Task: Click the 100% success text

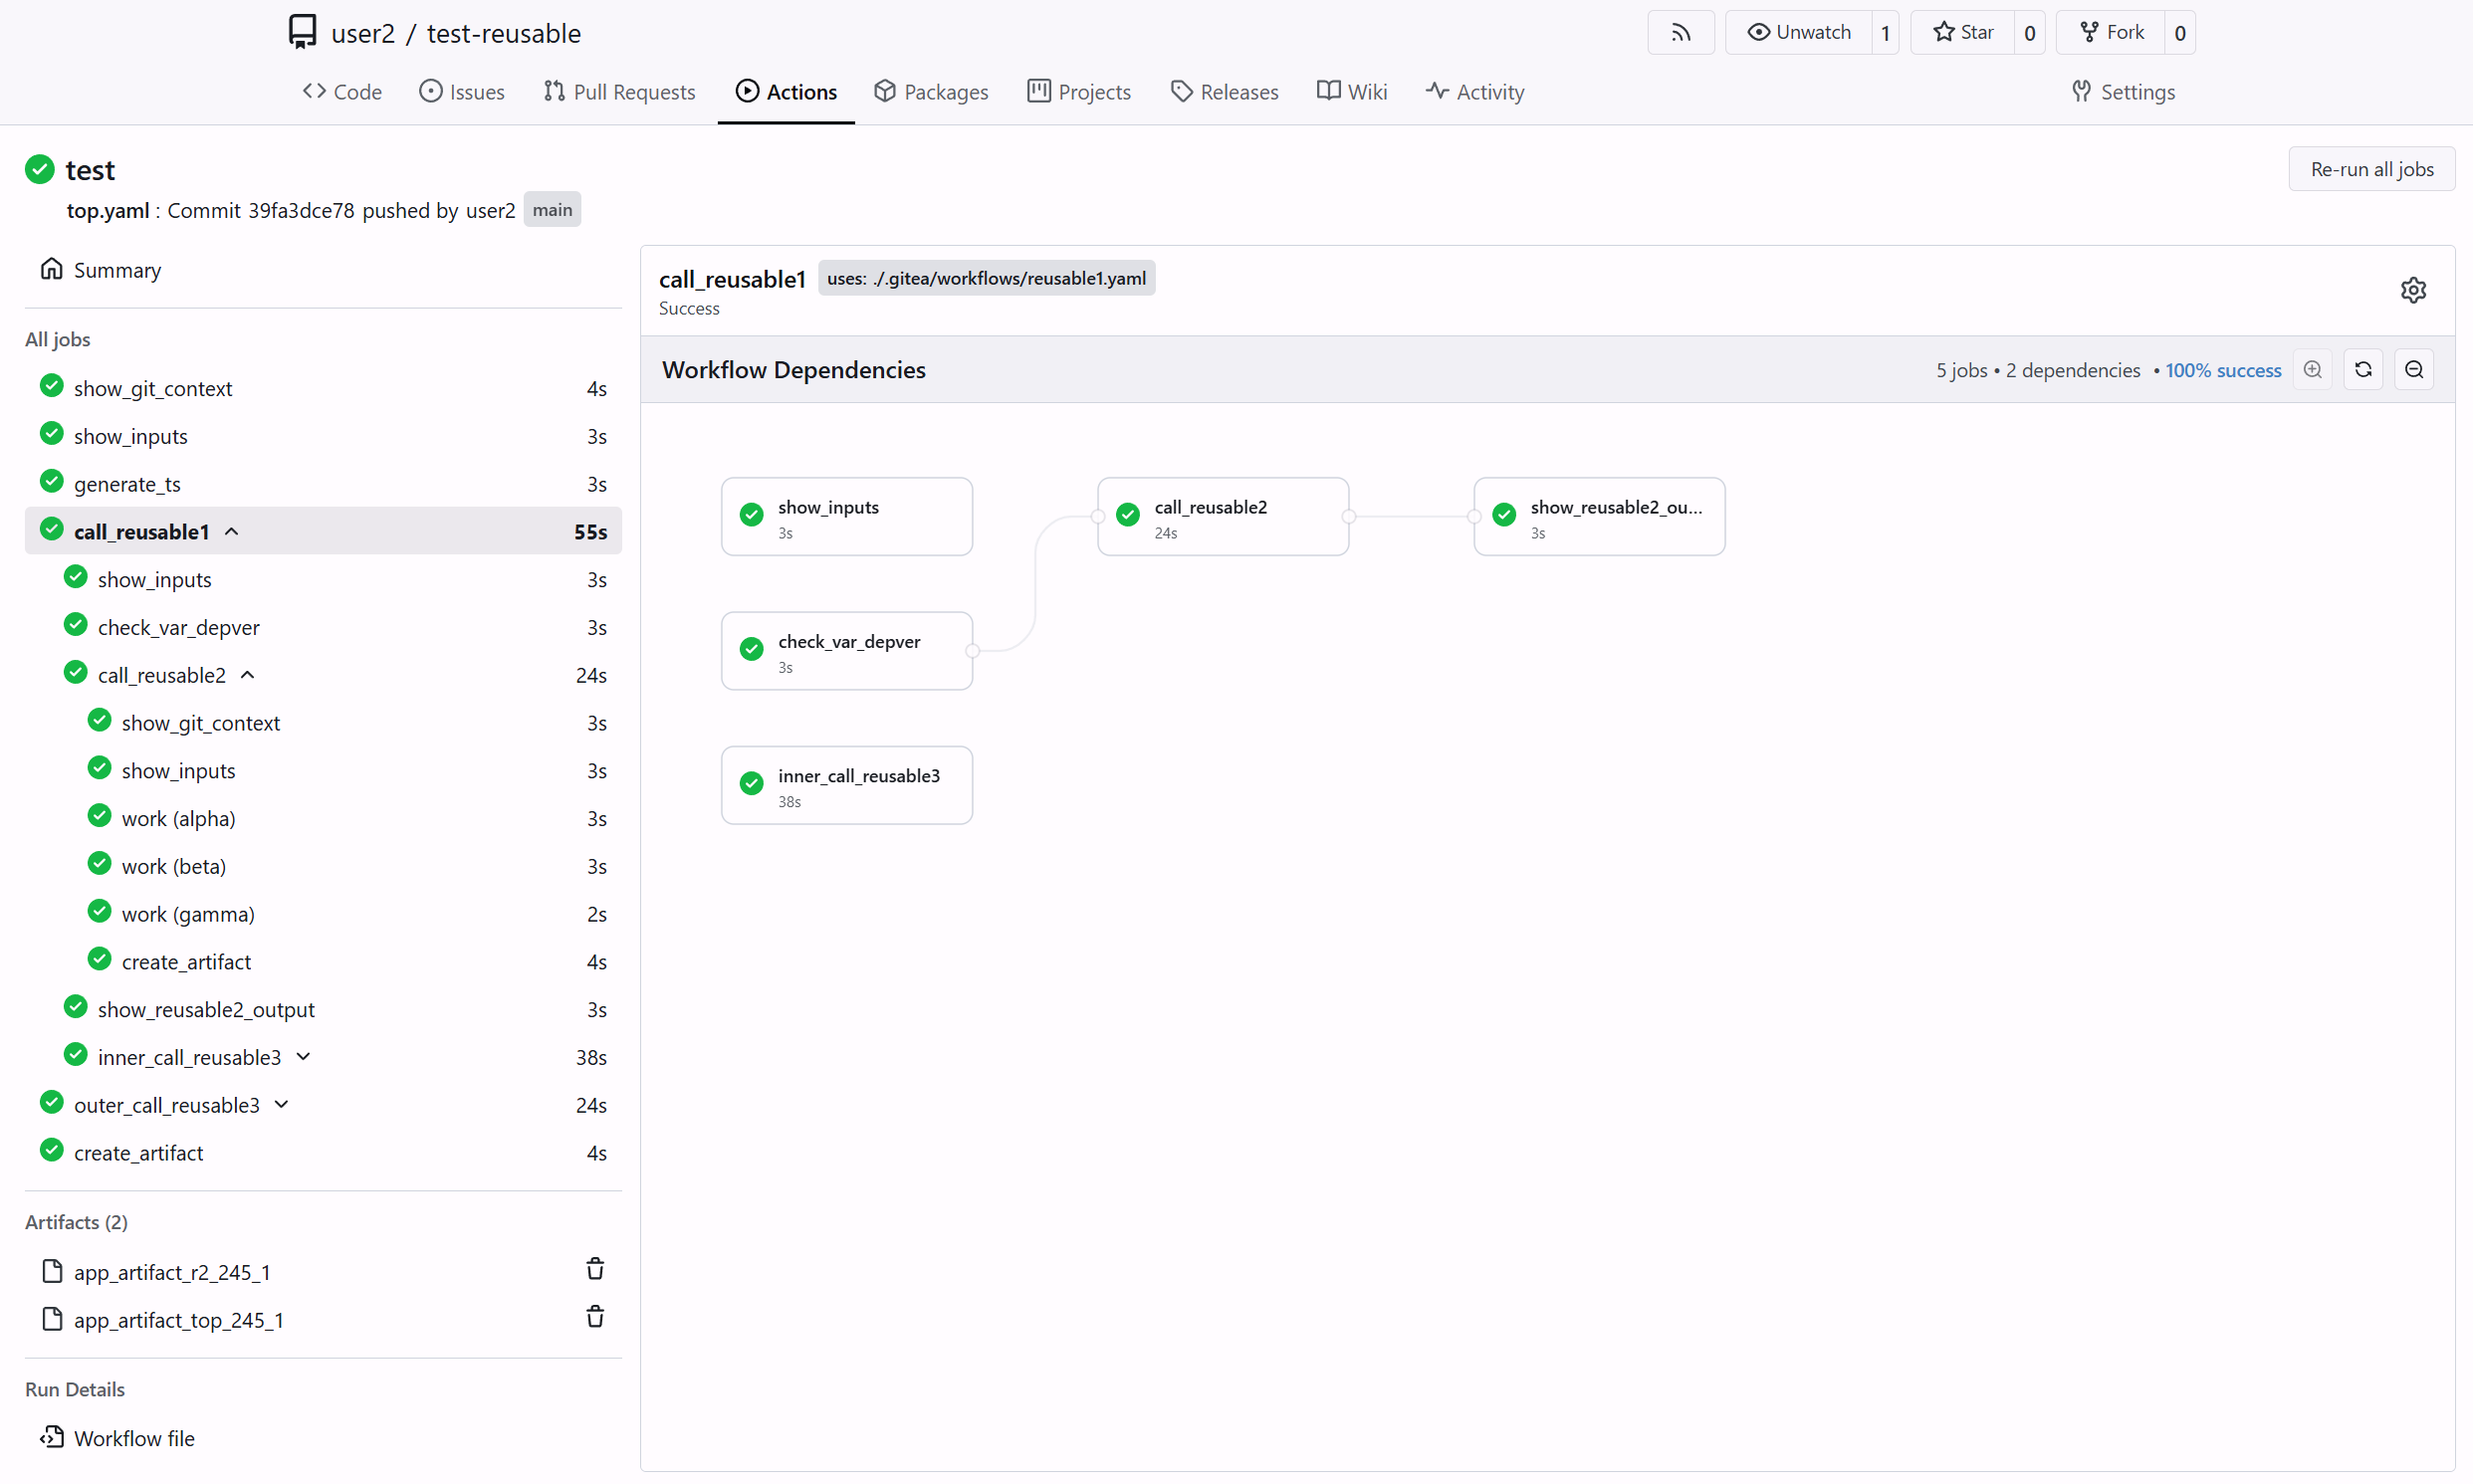Action: (x=2223, y=370)
